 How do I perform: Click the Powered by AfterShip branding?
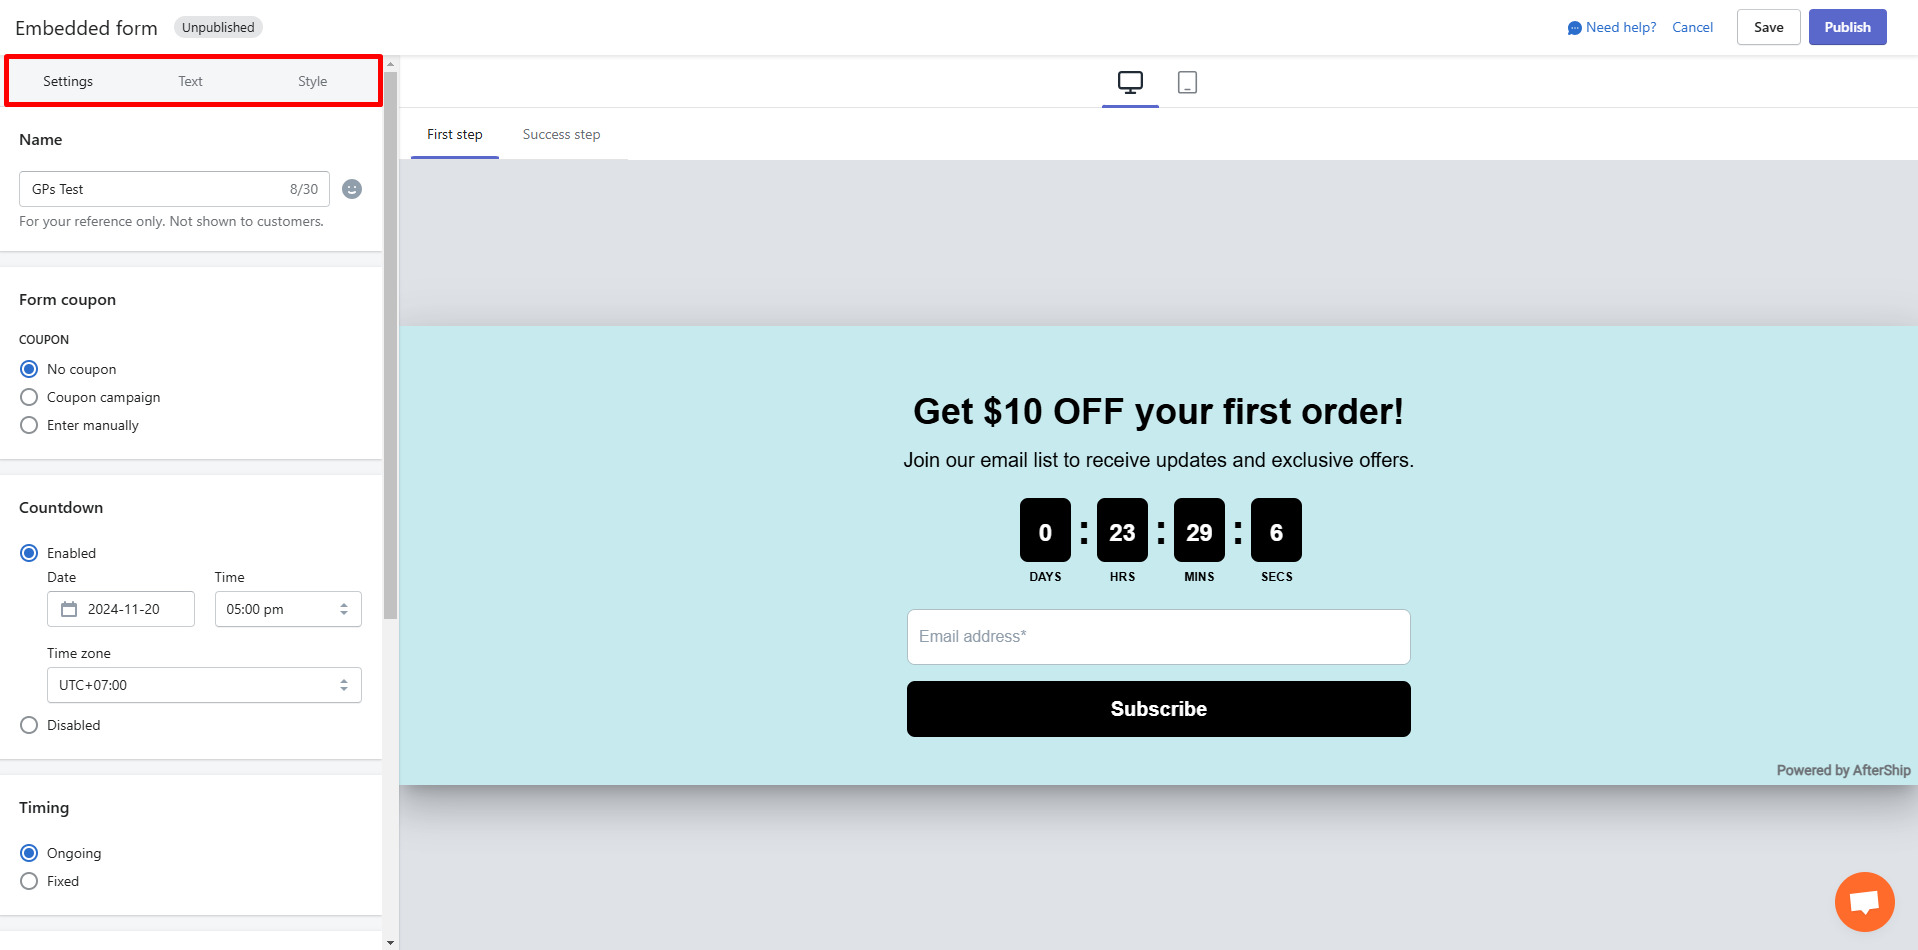pos(1843,770)
